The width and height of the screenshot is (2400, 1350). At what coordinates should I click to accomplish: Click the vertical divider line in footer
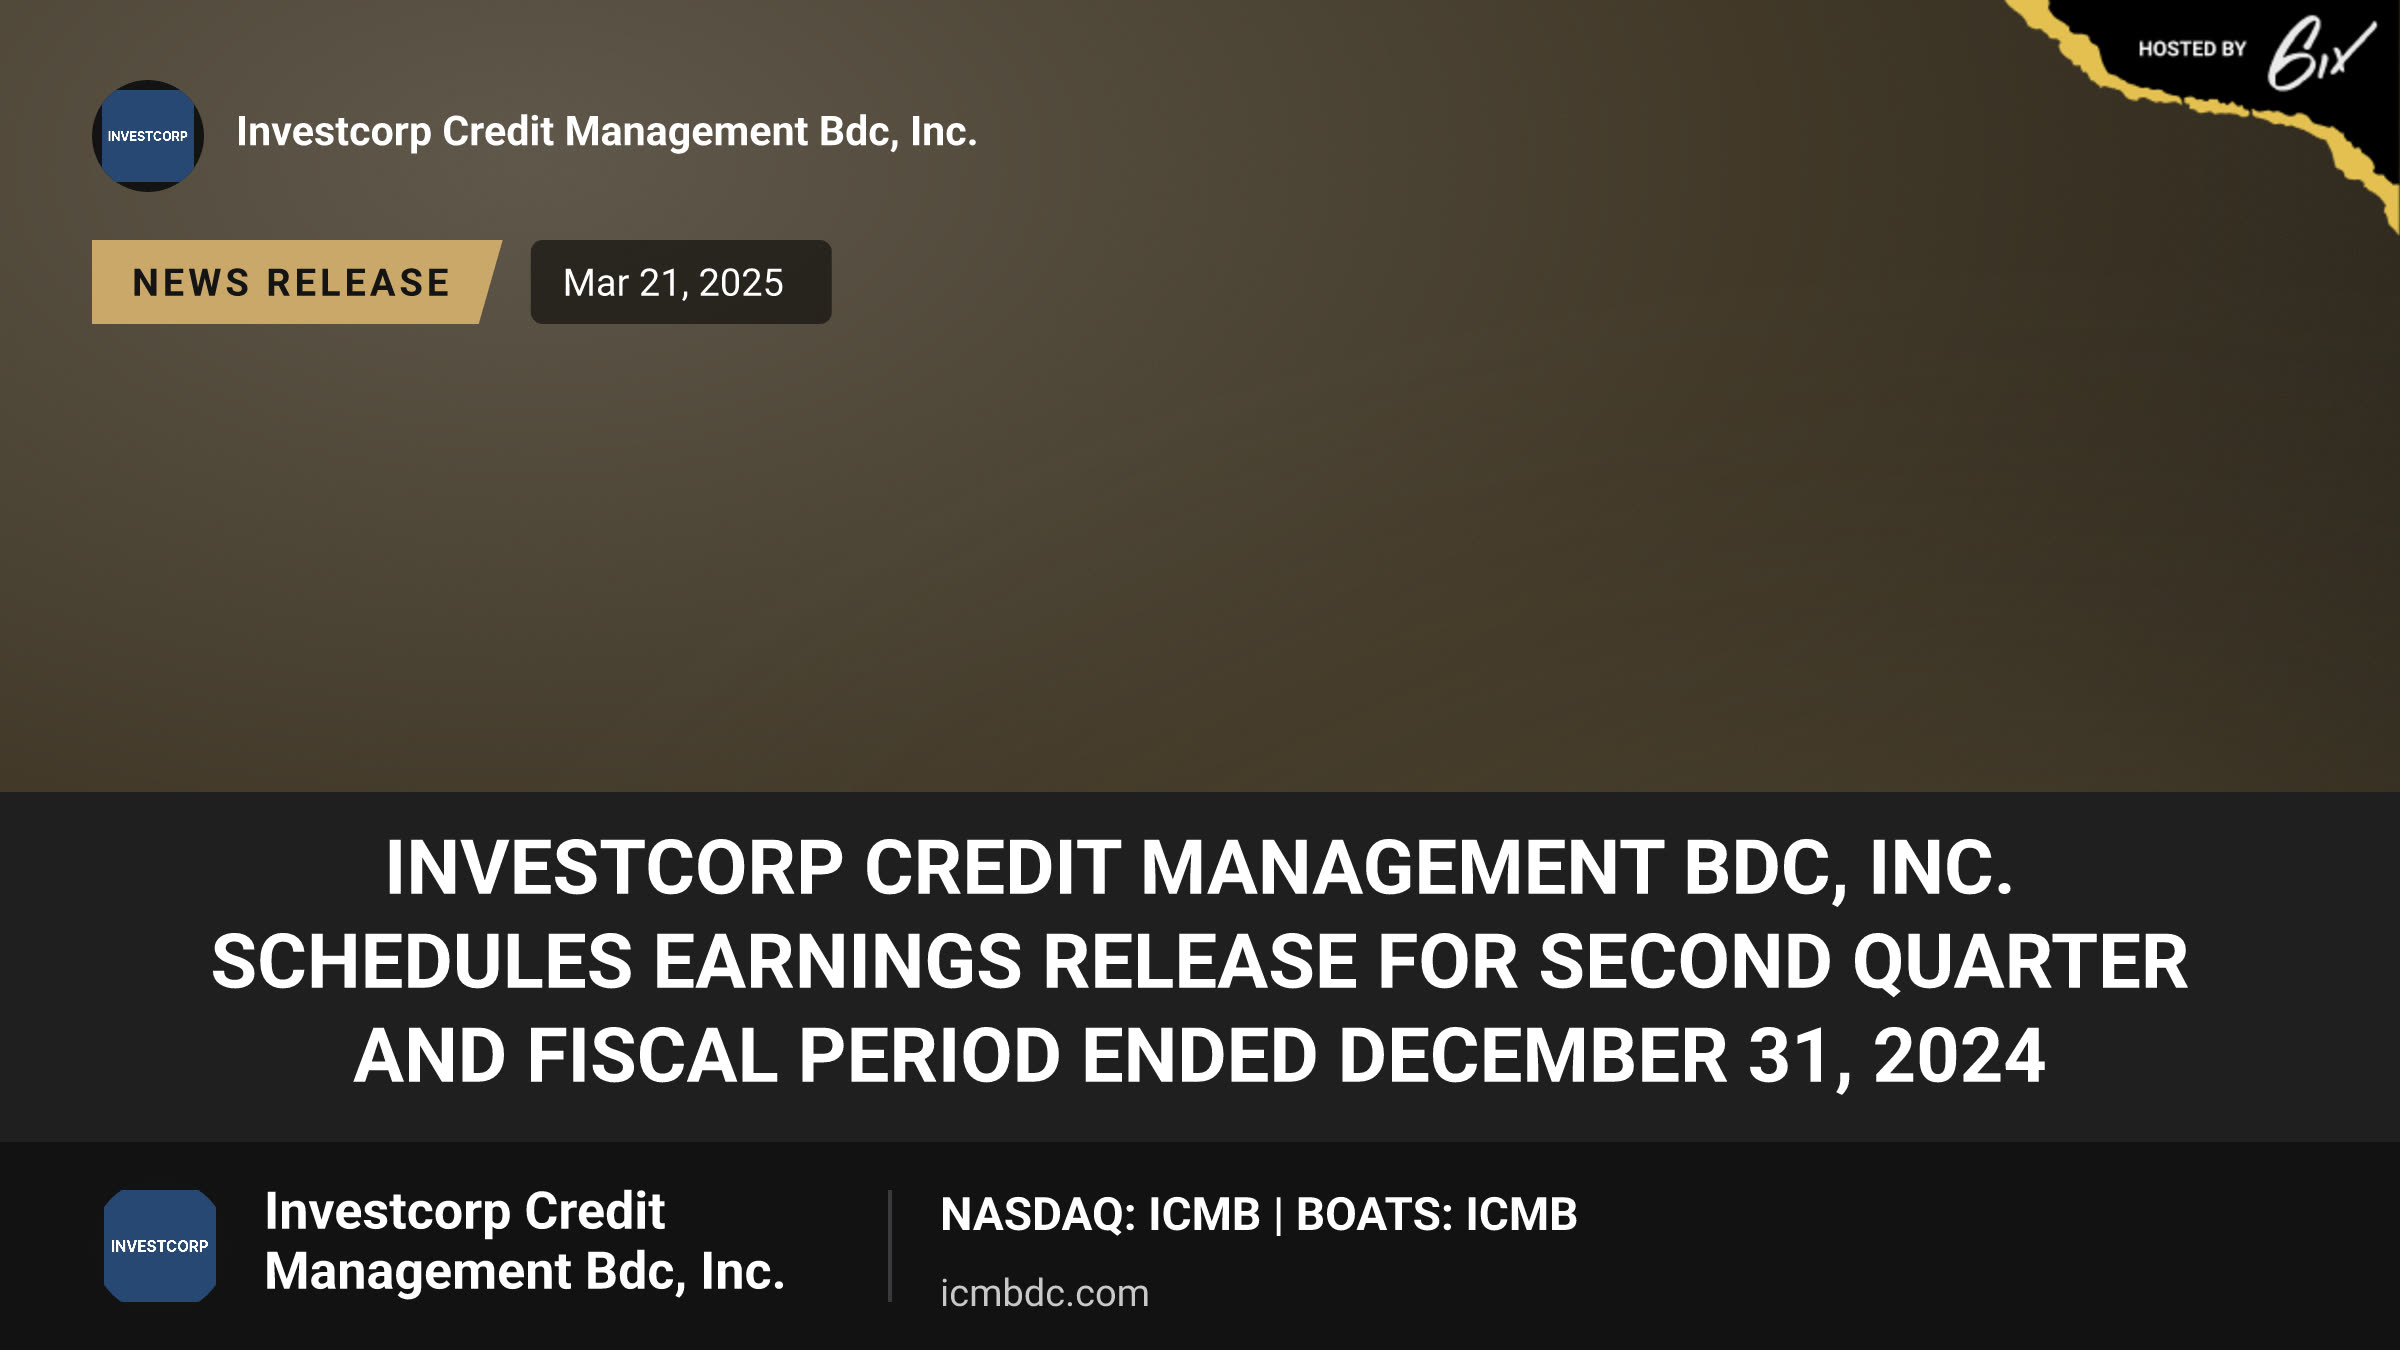pos(889,1246)
